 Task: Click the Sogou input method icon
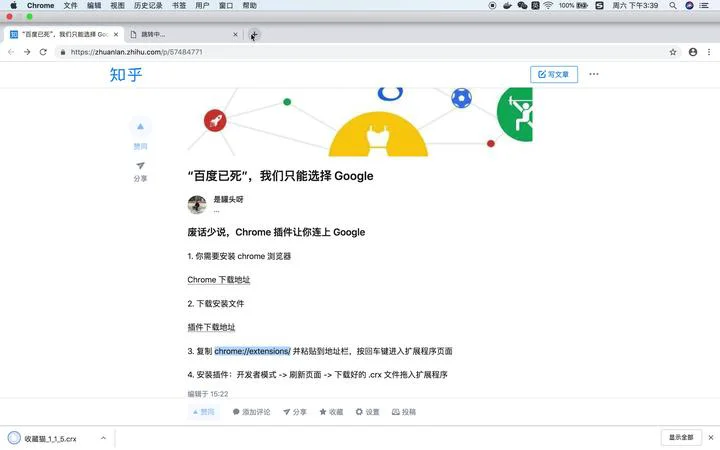[x=599, y=6]
